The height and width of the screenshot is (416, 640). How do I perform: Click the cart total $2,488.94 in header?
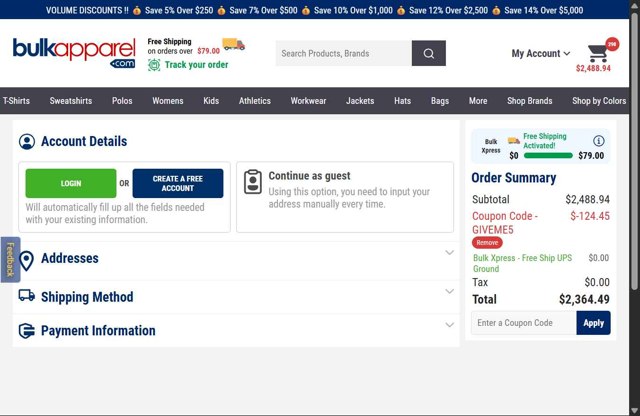(x=593, y=69)
